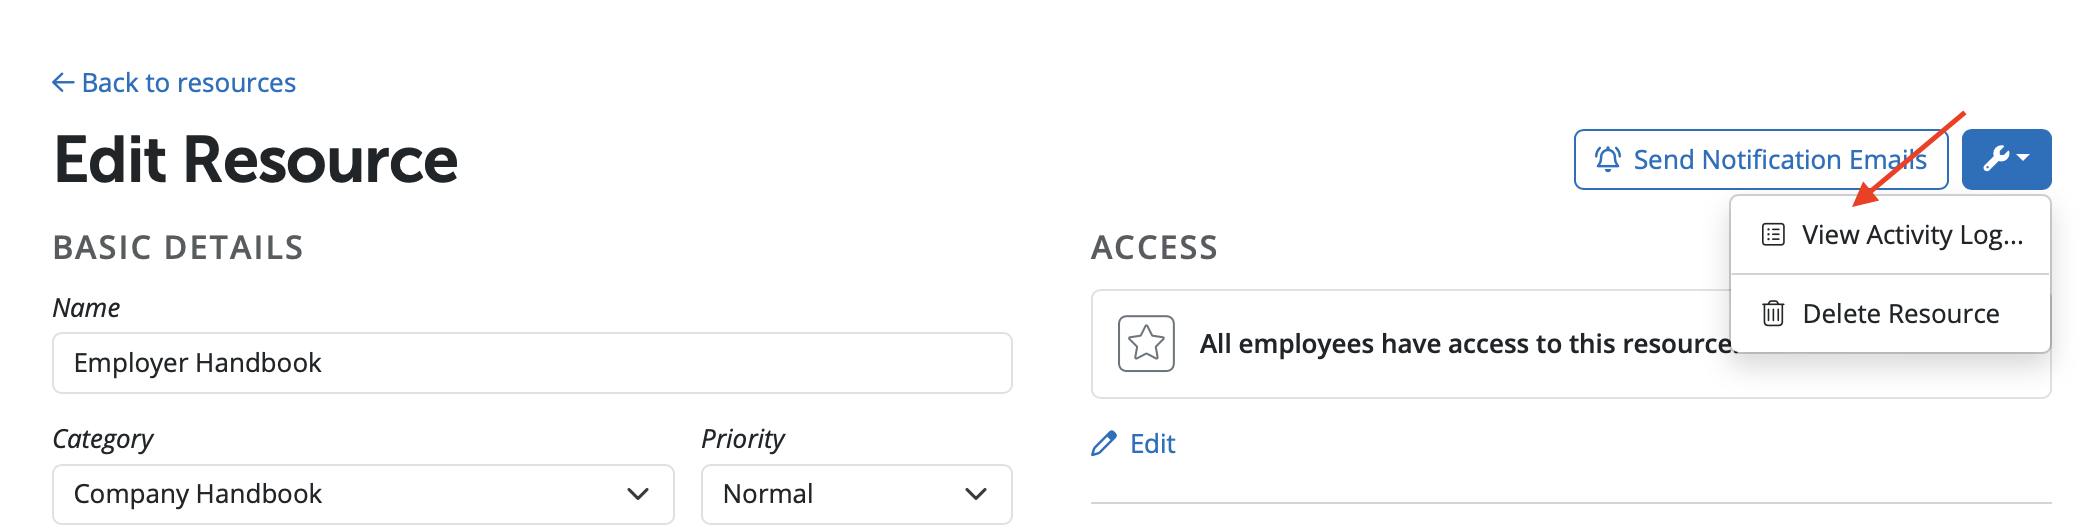The width and height of the screenshot is (2092, 532).
Task: Click the wrench tools icon
Action: pyautogui.click(x=1996, y=159)
